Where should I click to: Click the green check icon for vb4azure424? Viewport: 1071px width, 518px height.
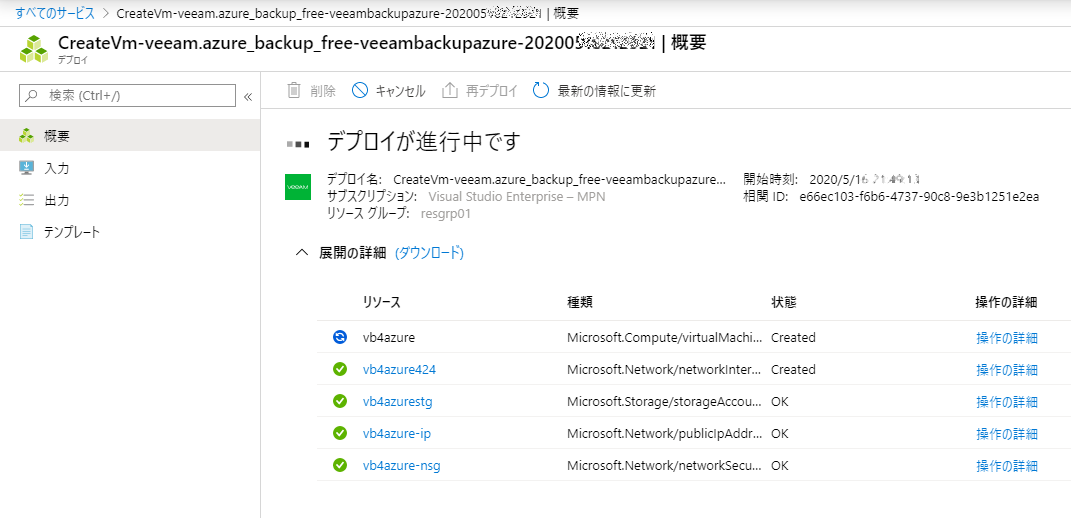point(339,369)
